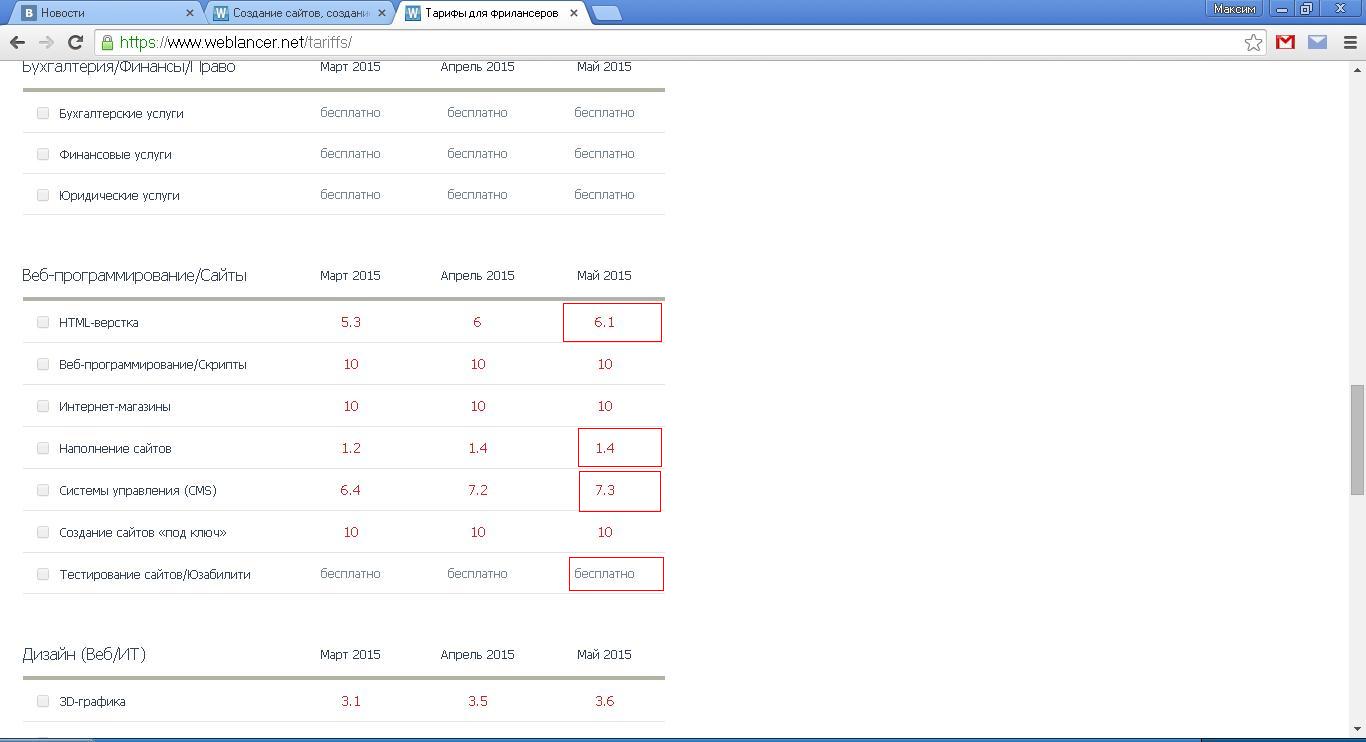Click the vertical scrollbar thumb

1357,439
